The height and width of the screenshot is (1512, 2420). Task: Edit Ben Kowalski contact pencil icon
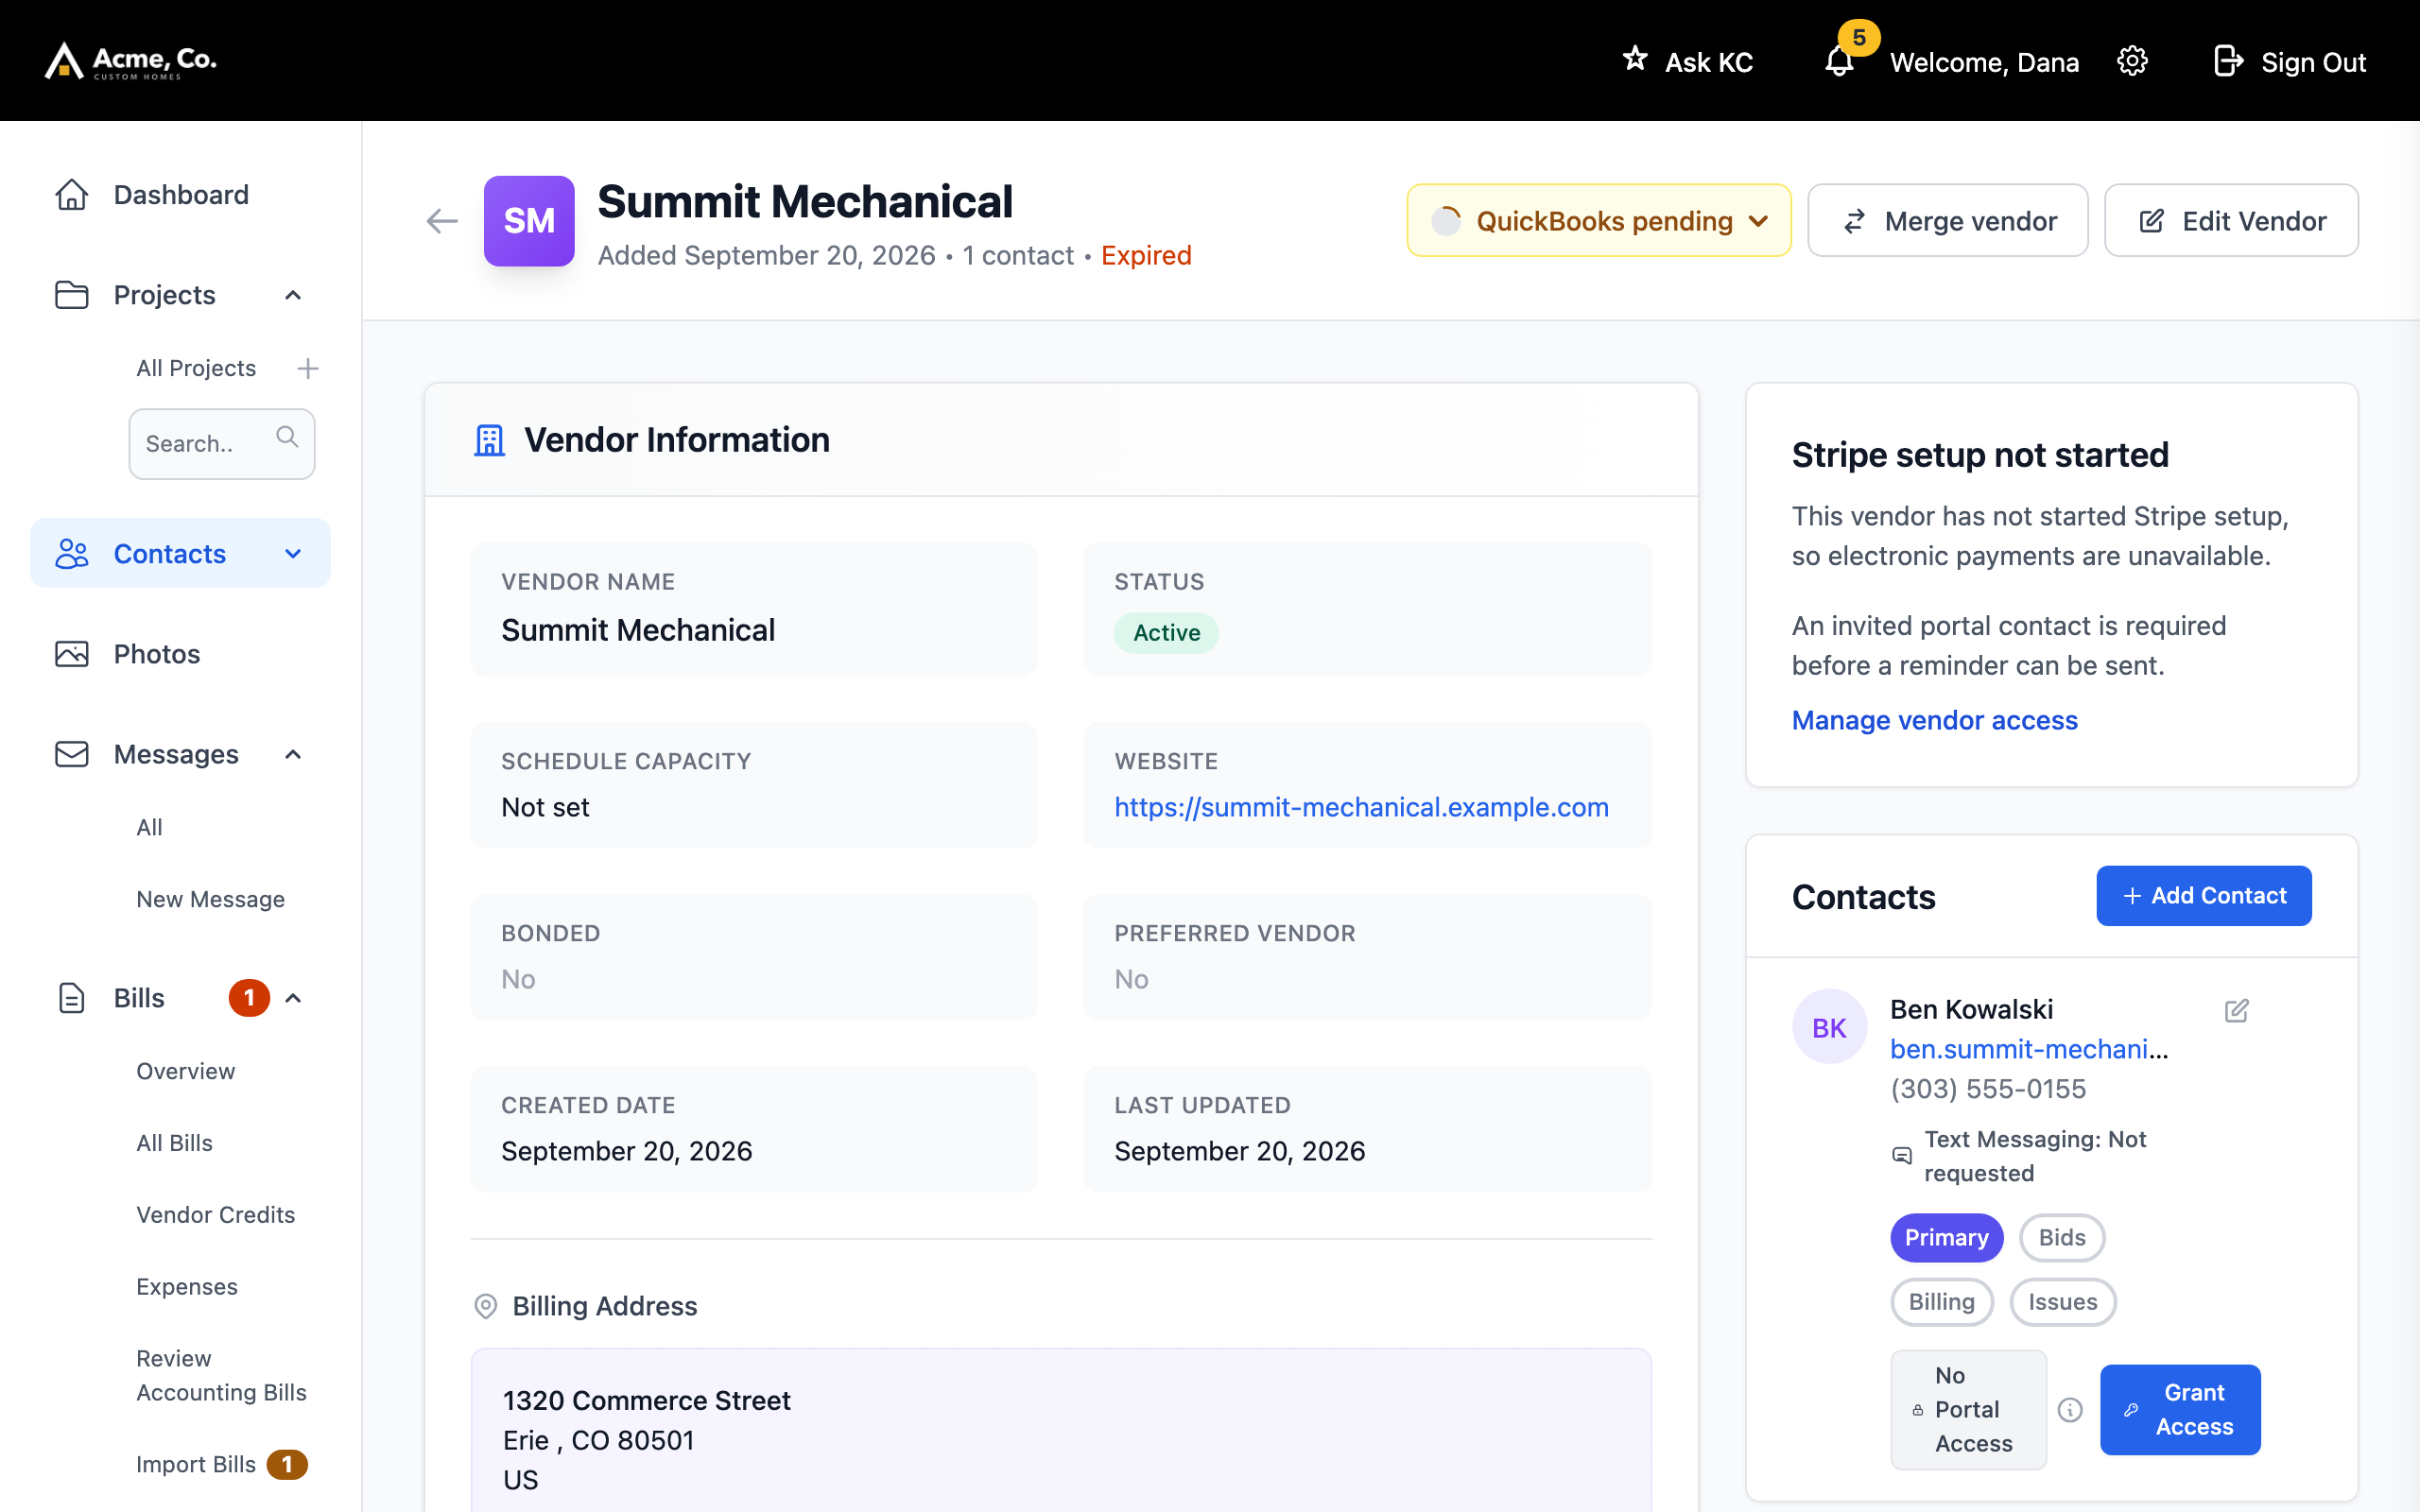click(2236, 1011)
